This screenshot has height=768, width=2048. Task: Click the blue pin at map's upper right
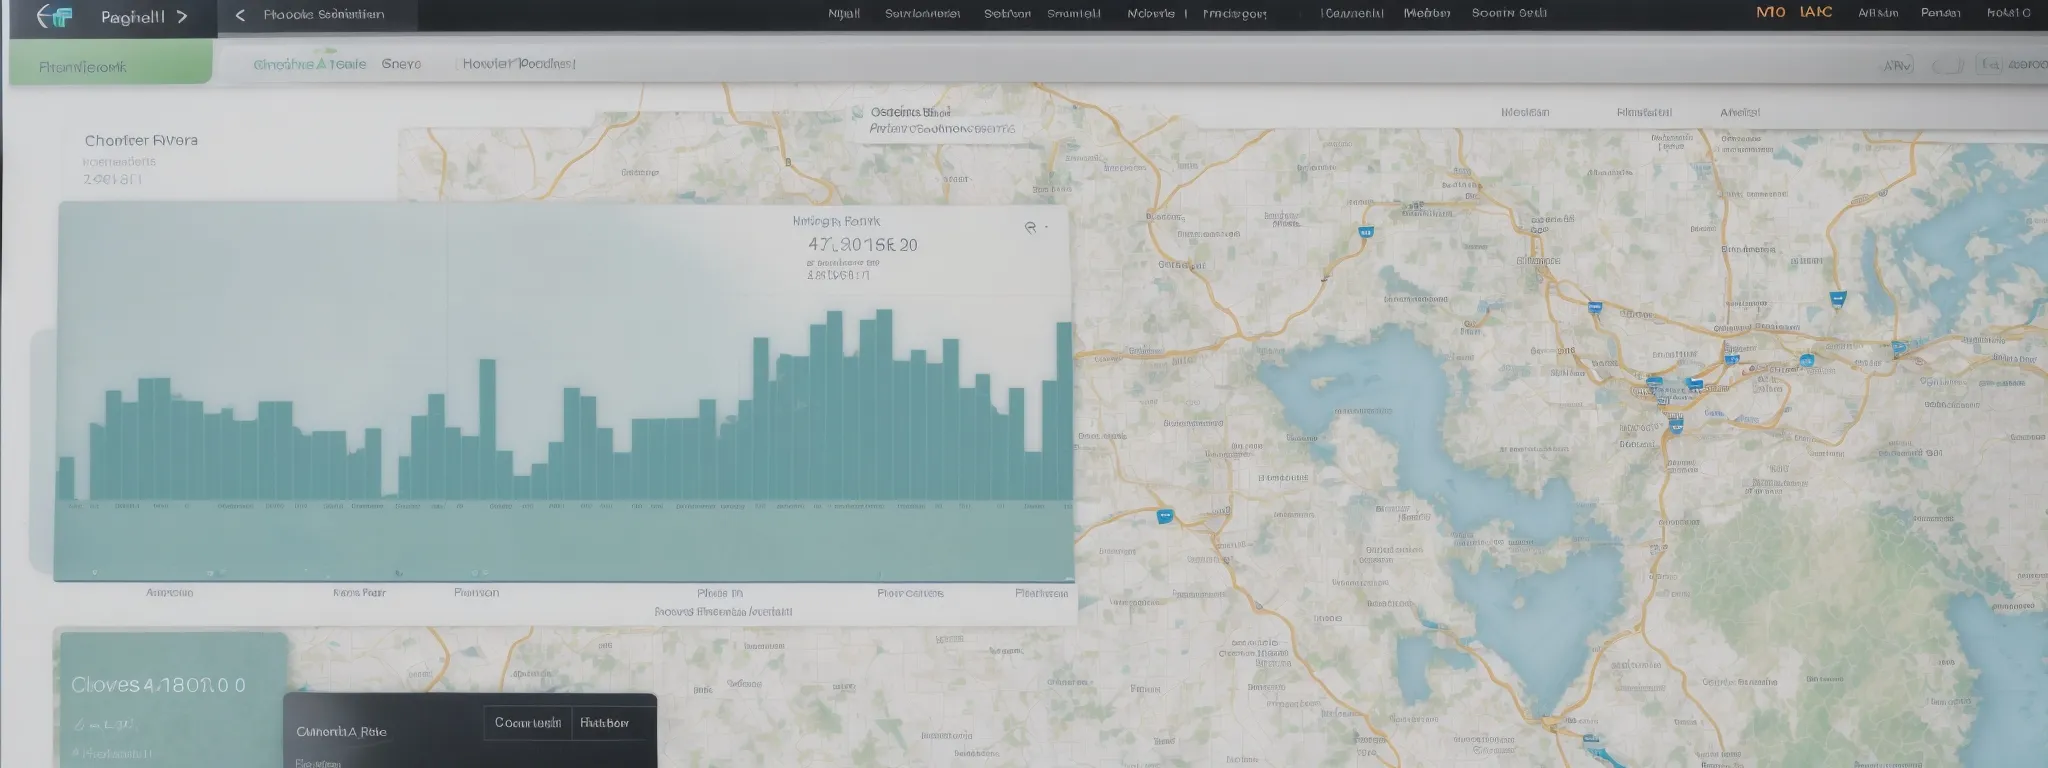coord(1836,298)
